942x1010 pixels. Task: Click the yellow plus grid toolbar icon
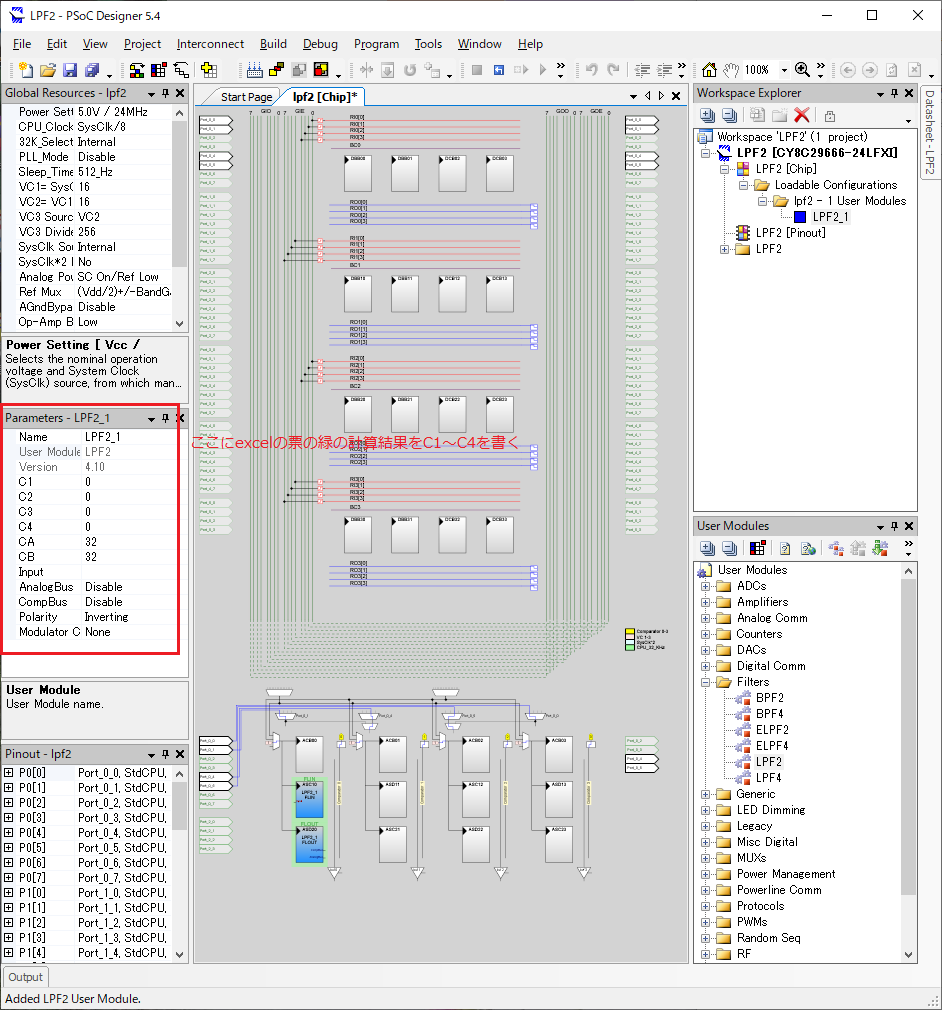[x=209, y=70]
